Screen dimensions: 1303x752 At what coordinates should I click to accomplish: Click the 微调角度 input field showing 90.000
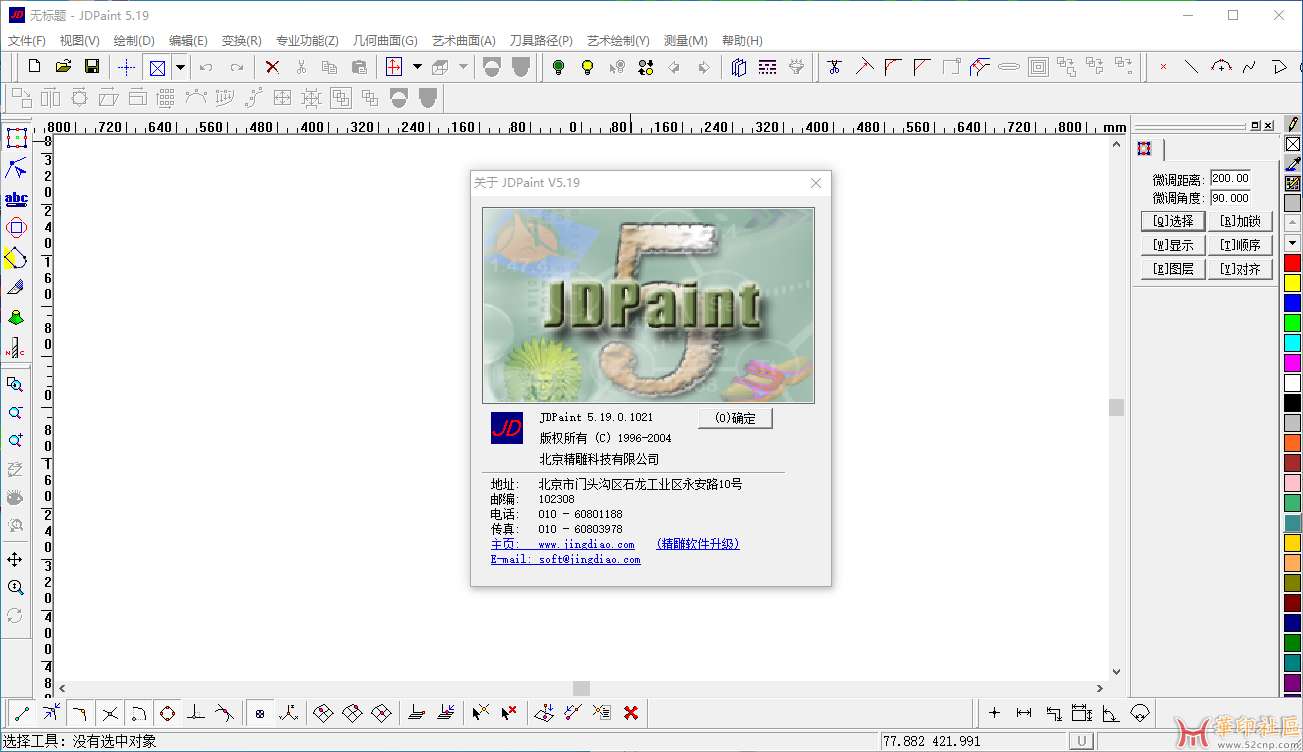(x=1230, y=198)
